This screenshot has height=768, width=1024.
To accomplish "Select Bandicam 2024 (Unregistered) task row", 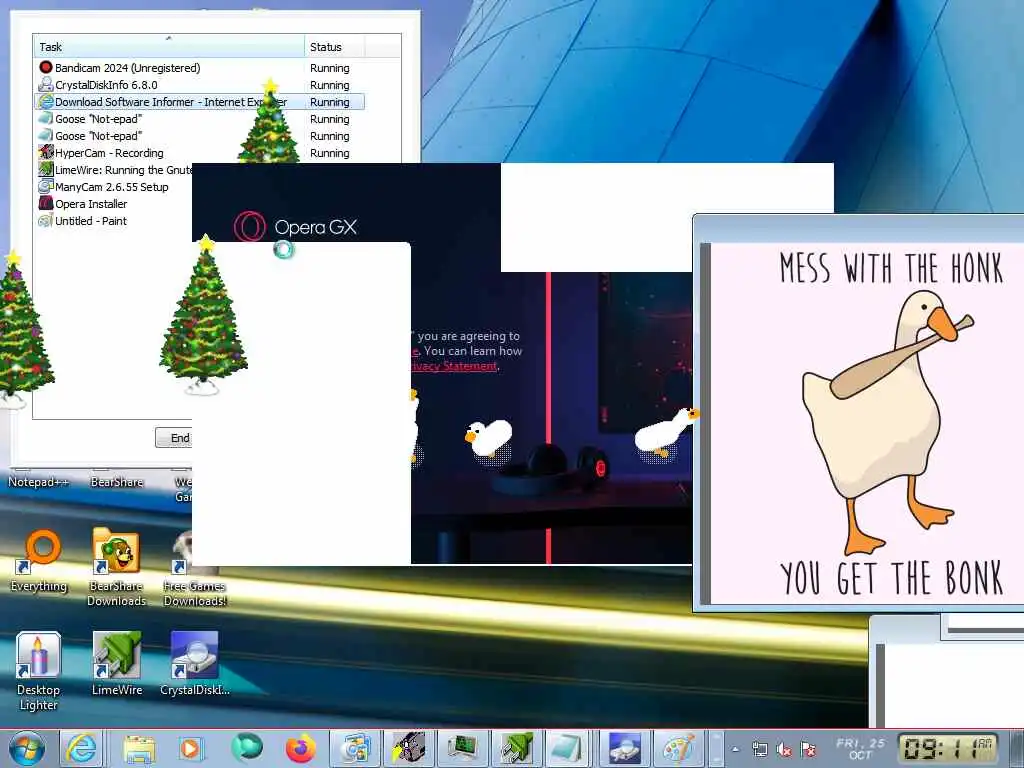I will pos(199,68).
